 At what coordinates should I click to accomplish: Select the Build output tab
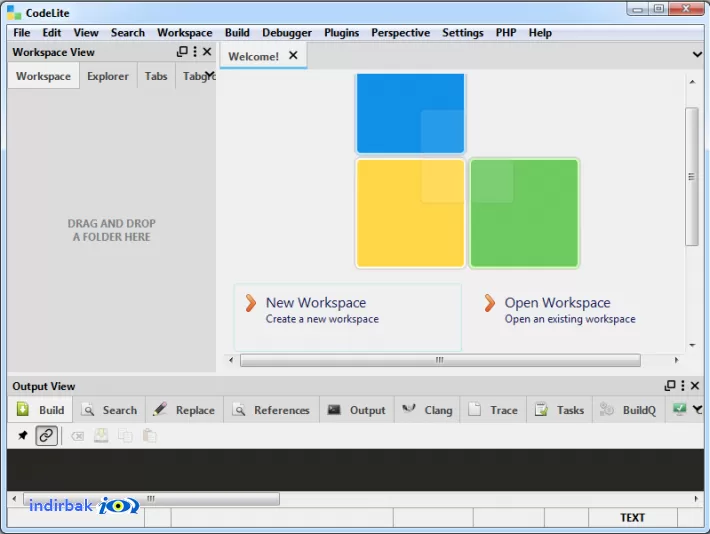[x=40, y=410]
